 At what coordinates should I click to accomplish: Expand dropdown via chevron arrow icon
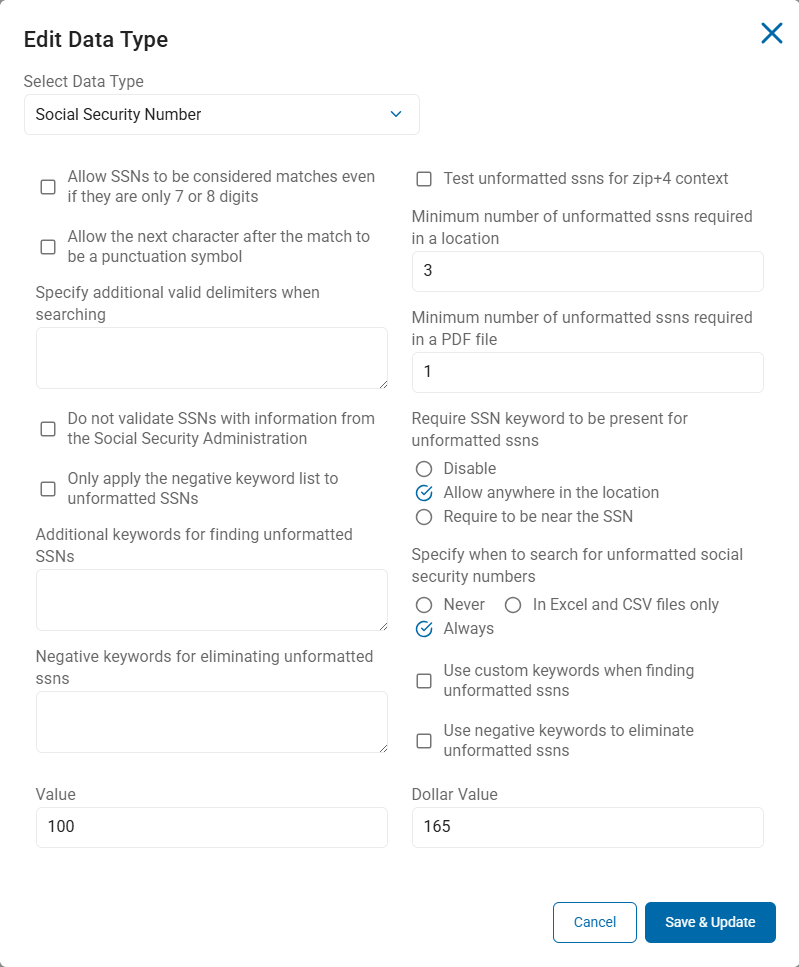[396, 114]
